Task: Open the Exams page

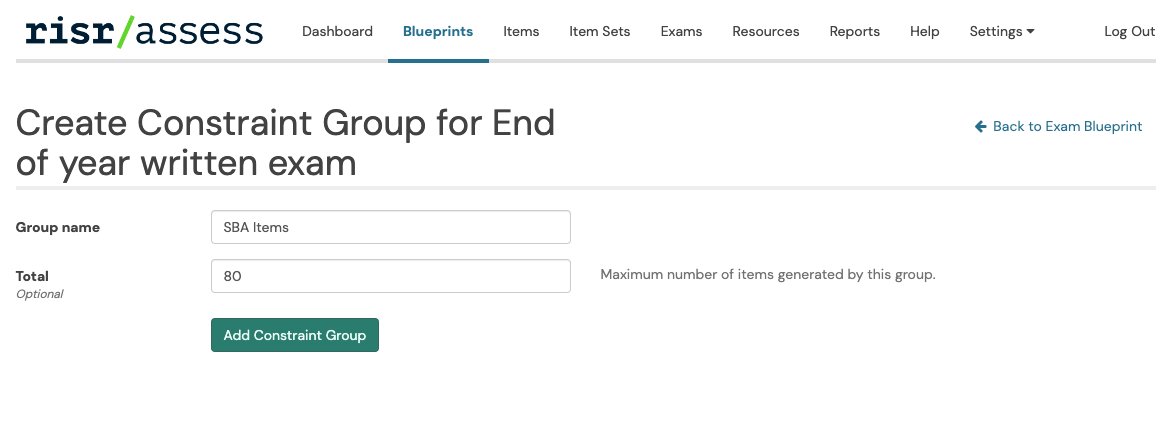Action: [x=681, y=31]
